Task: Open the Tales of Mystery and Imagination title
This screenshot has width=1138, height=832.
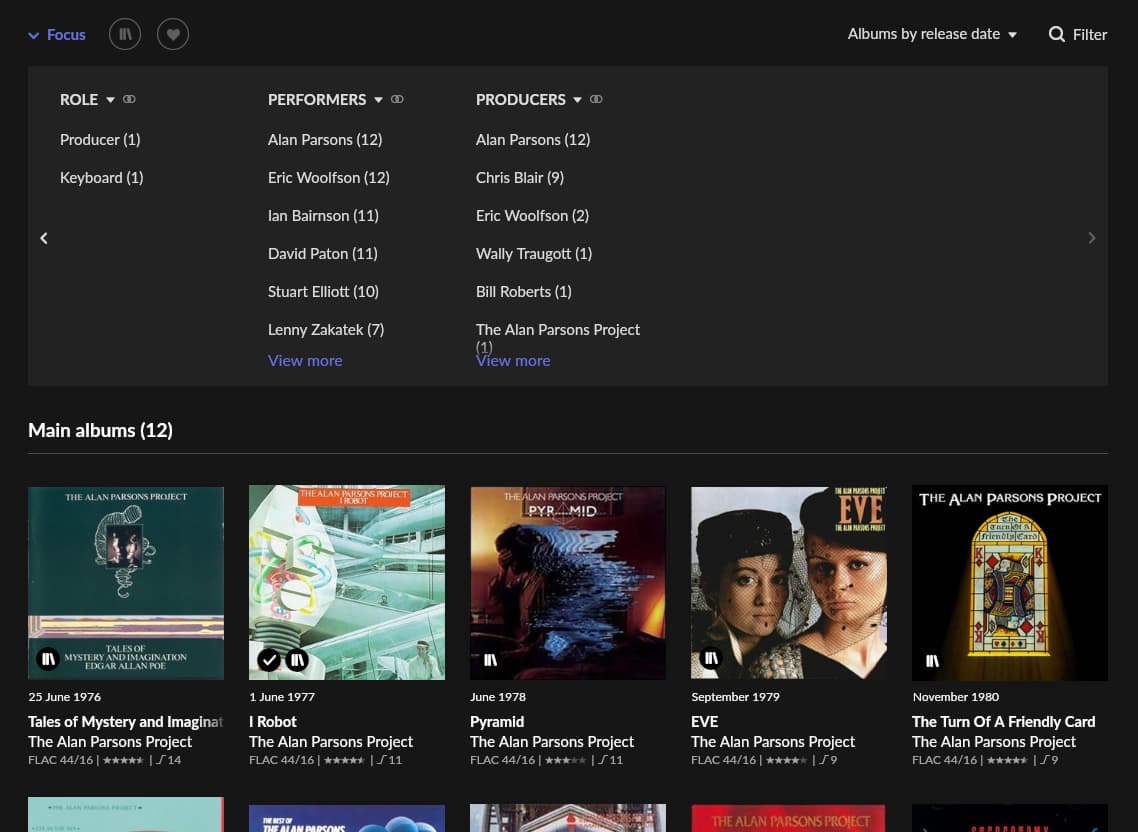Action: pos(126,722)
